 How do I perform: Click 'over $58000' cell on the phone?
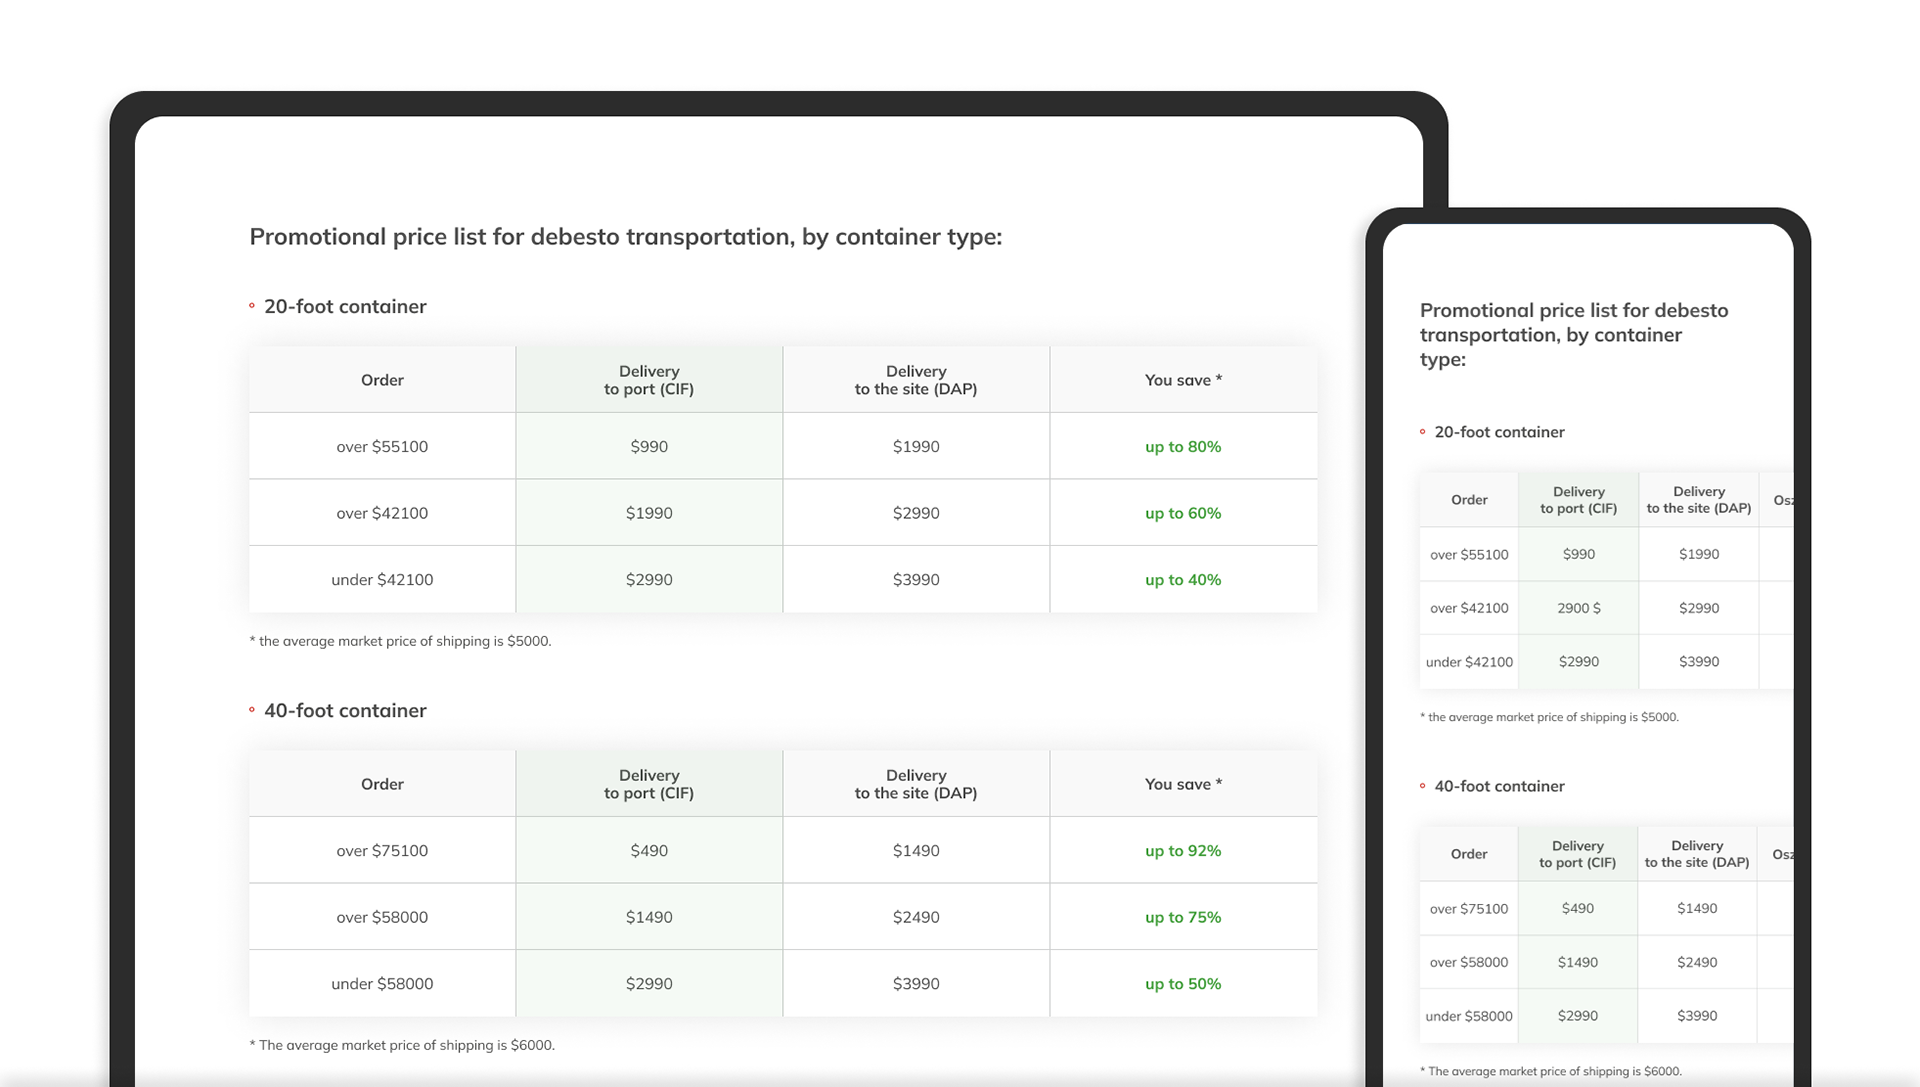pyautogui.click(x=1469, y=962)
